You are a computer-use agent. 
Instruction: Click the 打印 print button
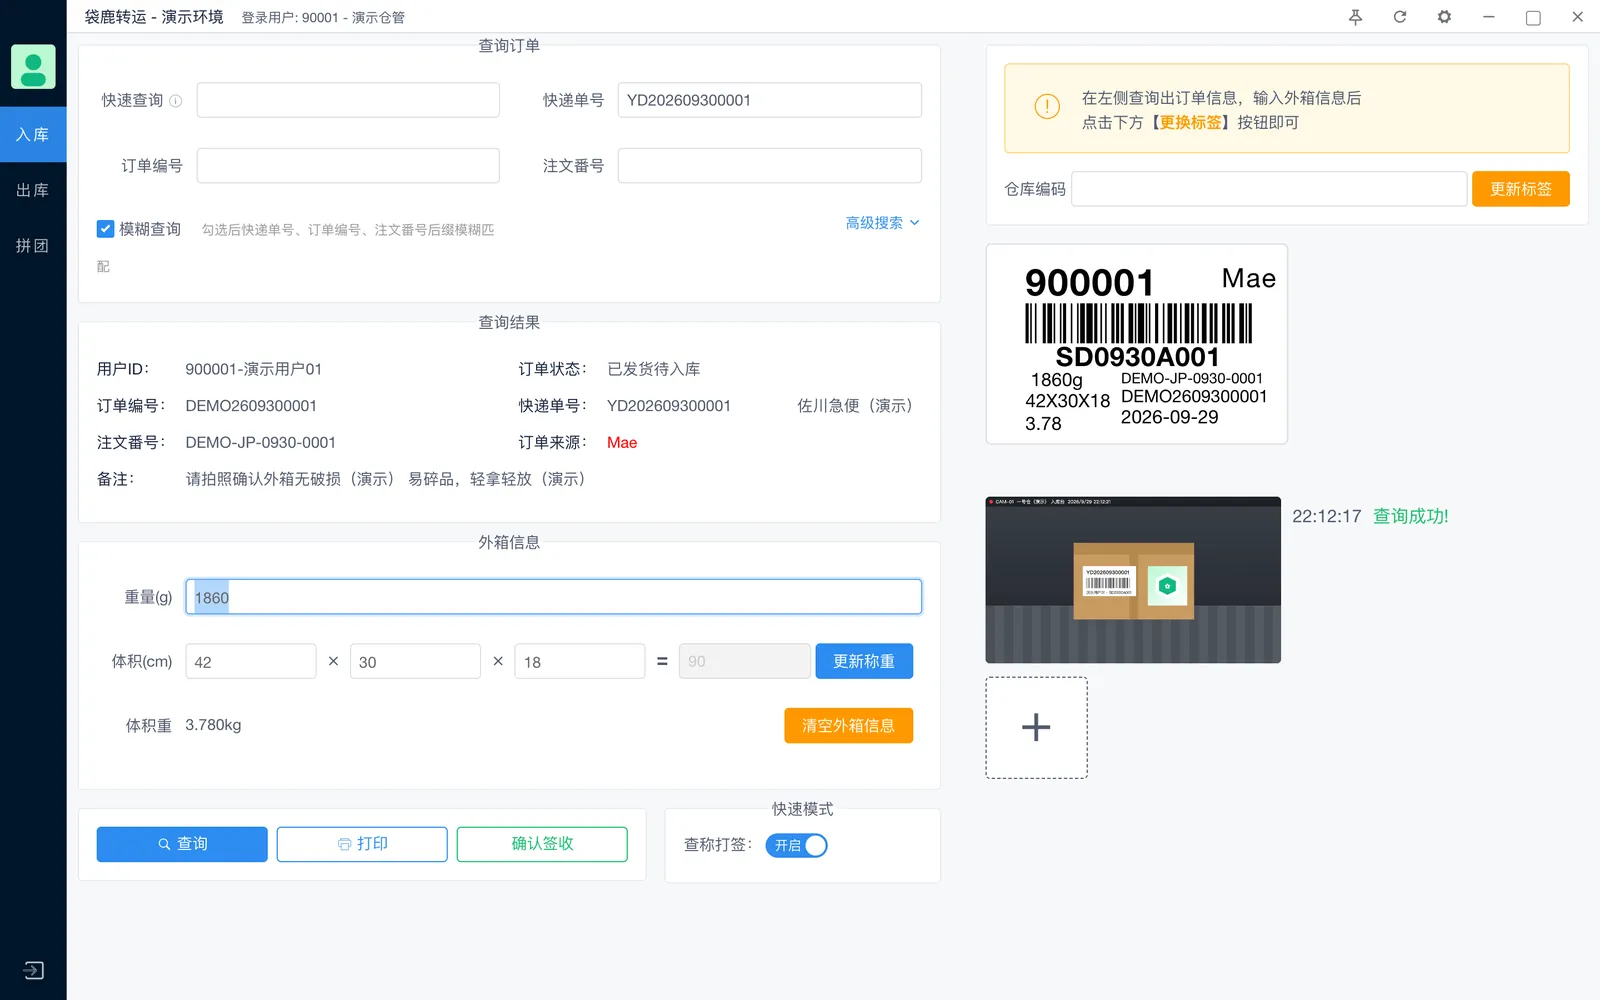[362, 844]
